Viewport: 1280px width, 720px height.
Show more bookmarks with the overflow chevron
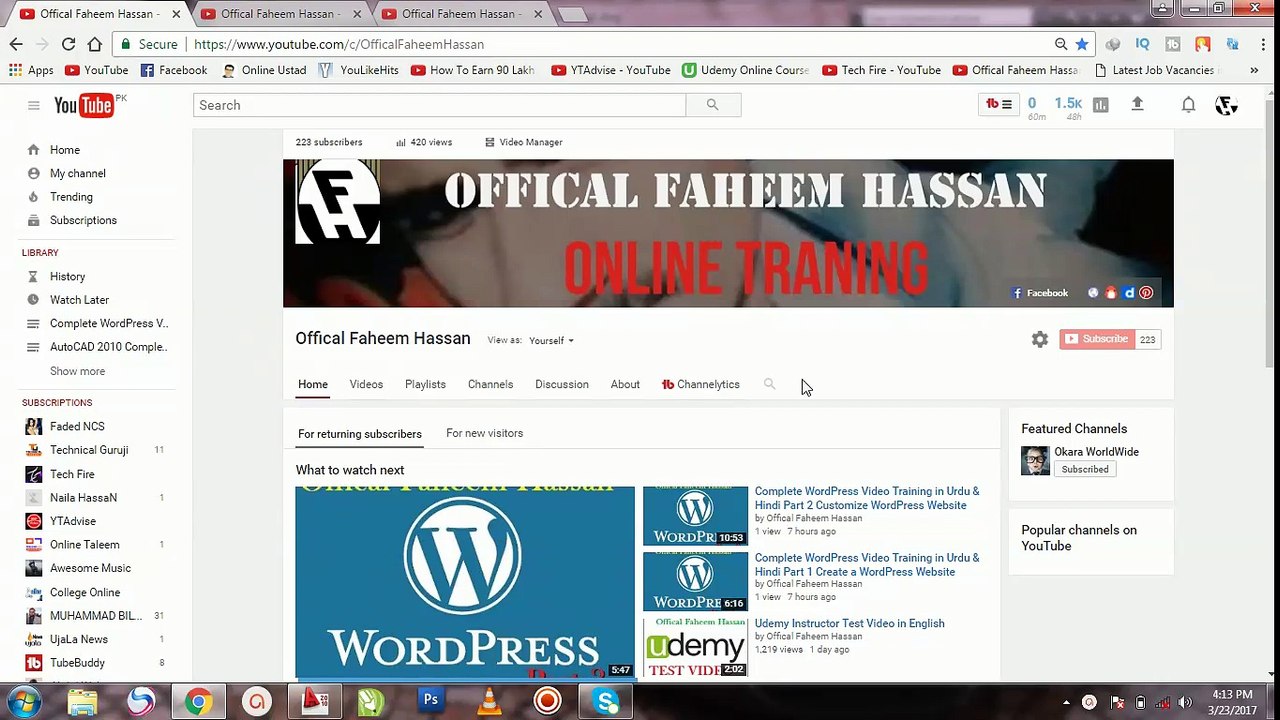[x=1254, y=70]
